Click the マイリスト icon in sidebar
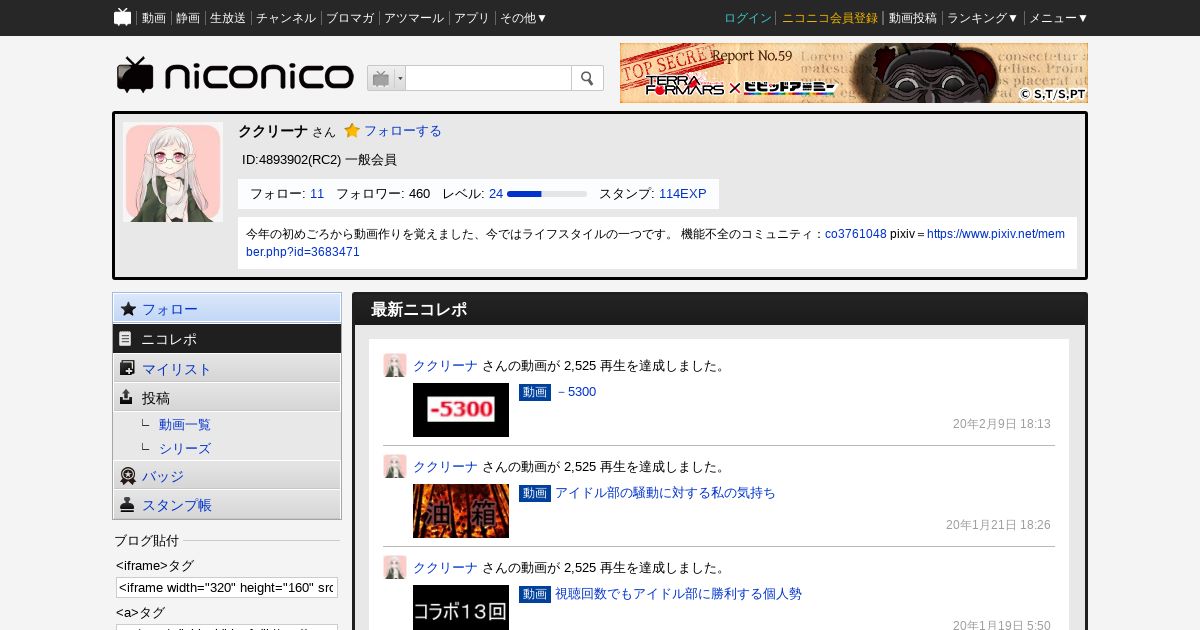The image size is (1200, 630). pyautogui.click(x=127, y=368)
